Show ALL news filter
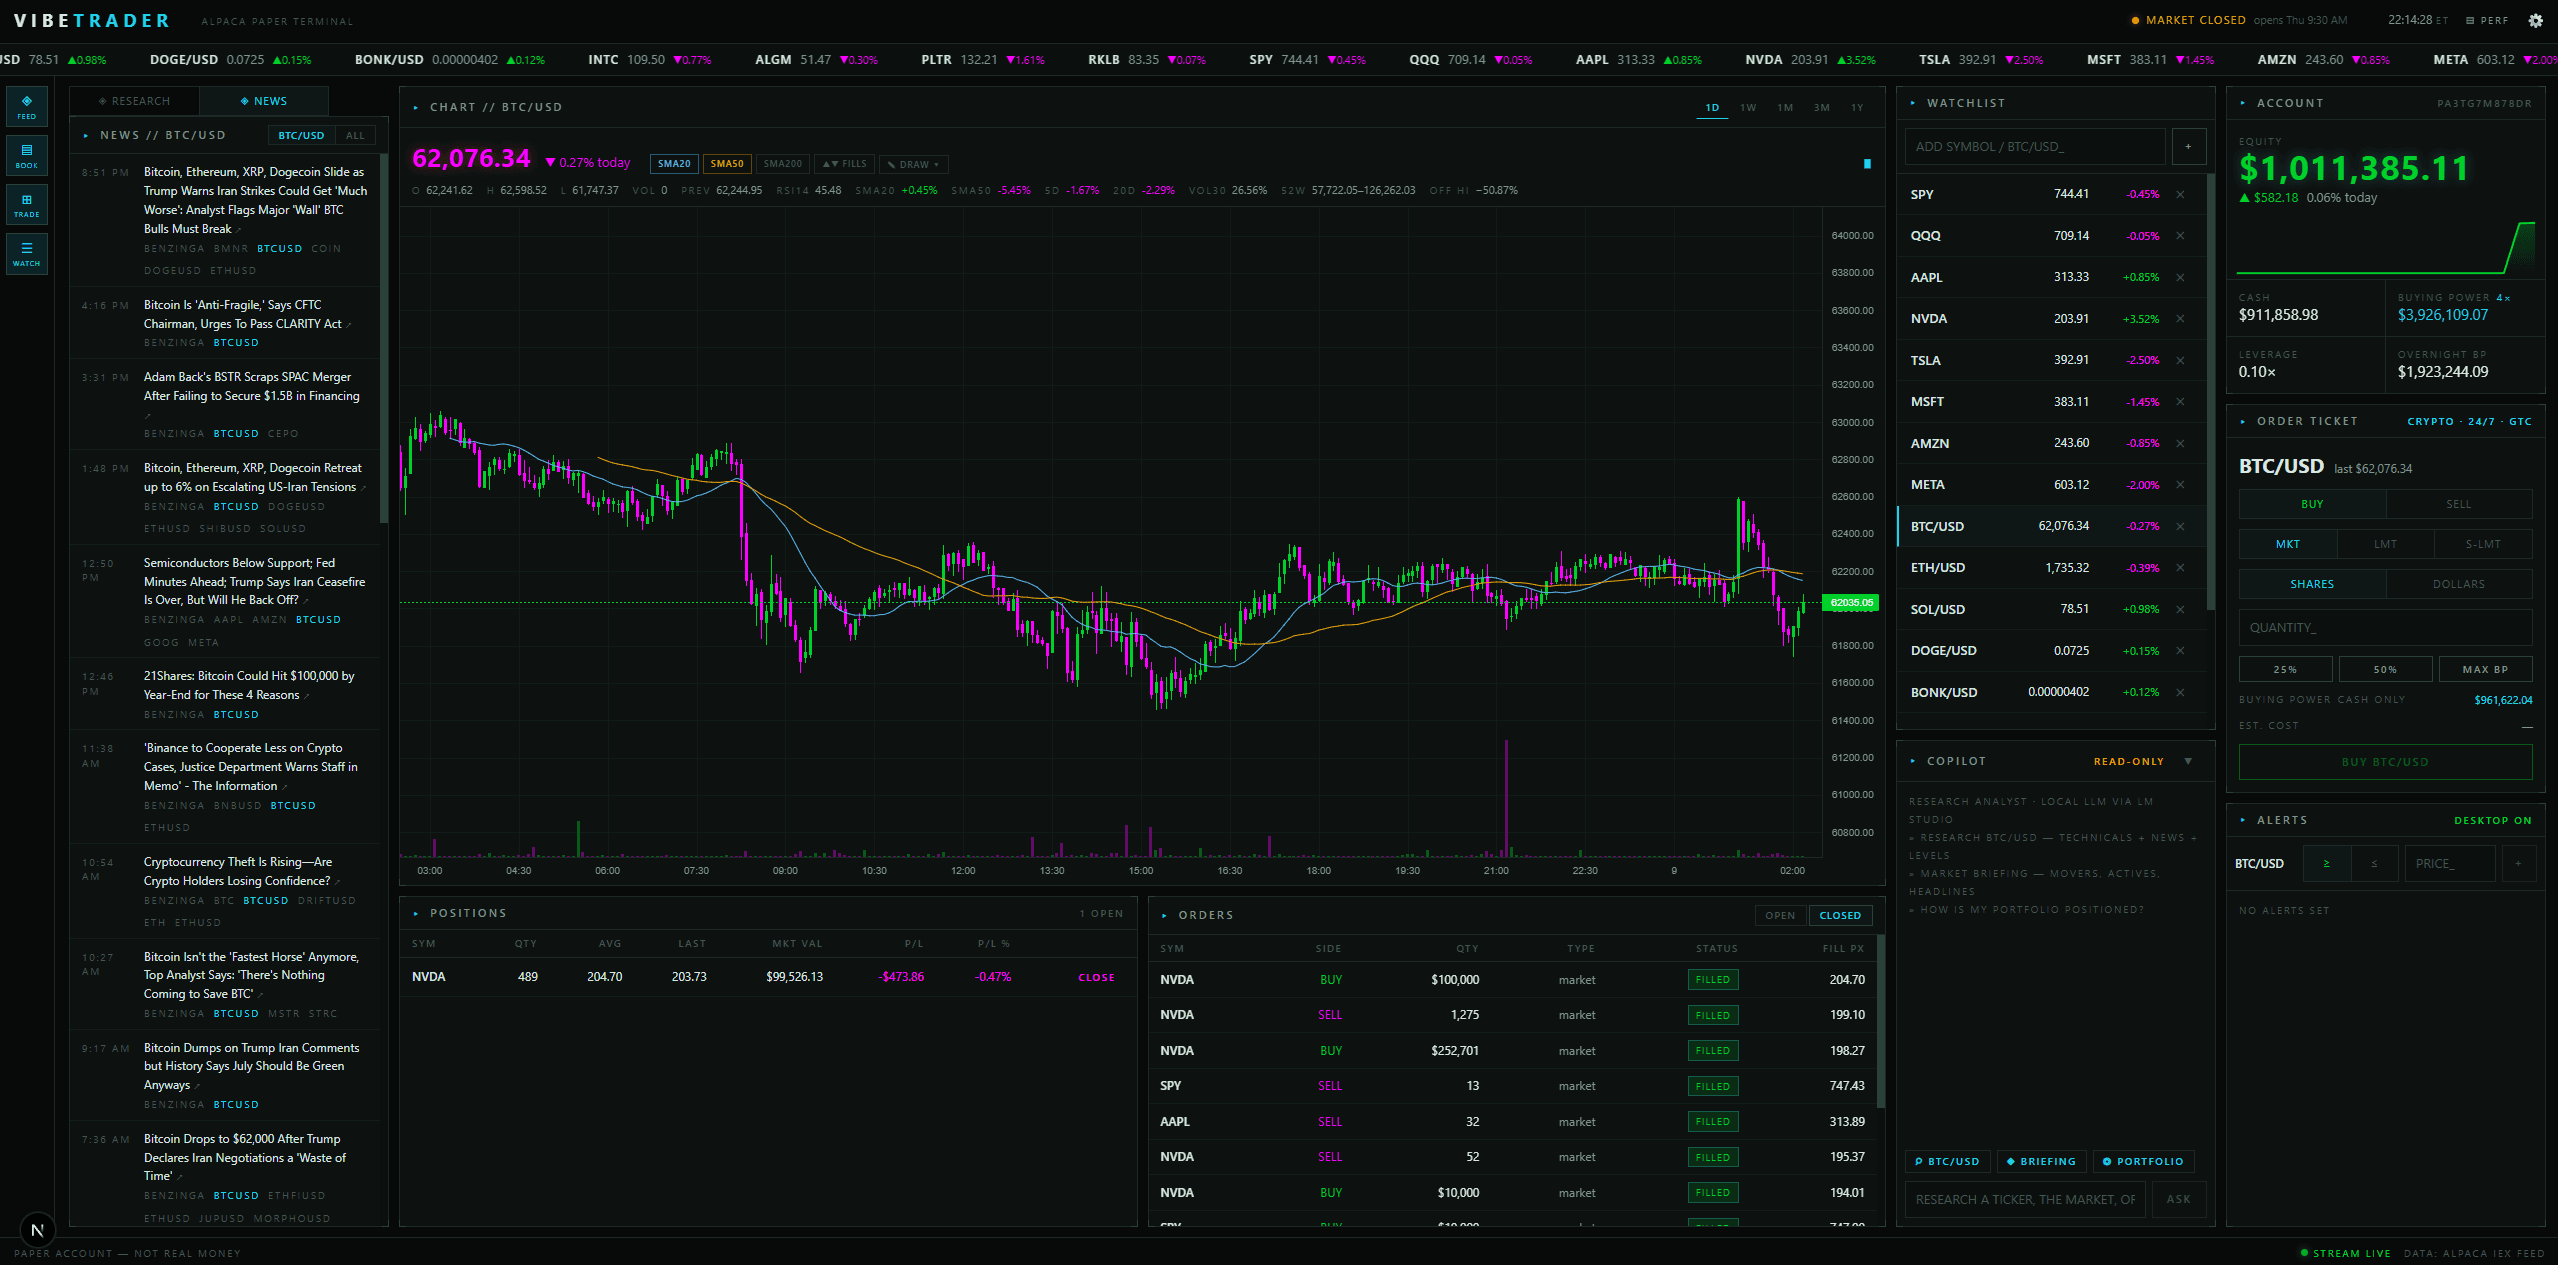Image resolution: width=2558 pixels, height=1265 pixels. pyautogui.click(x=355, y=136)
